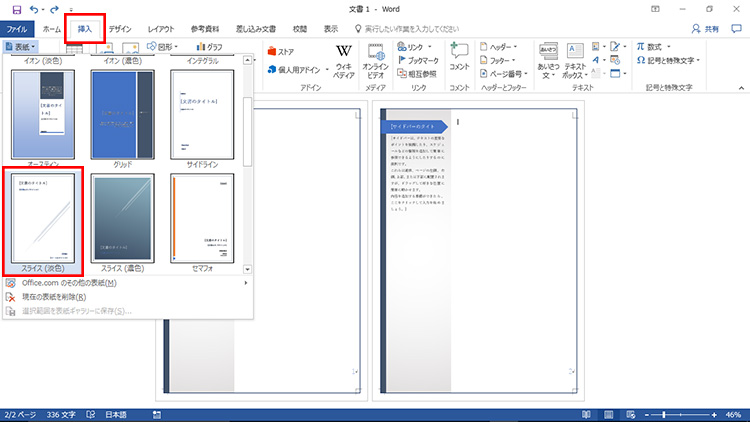Insert an online video

click(376, 58)
